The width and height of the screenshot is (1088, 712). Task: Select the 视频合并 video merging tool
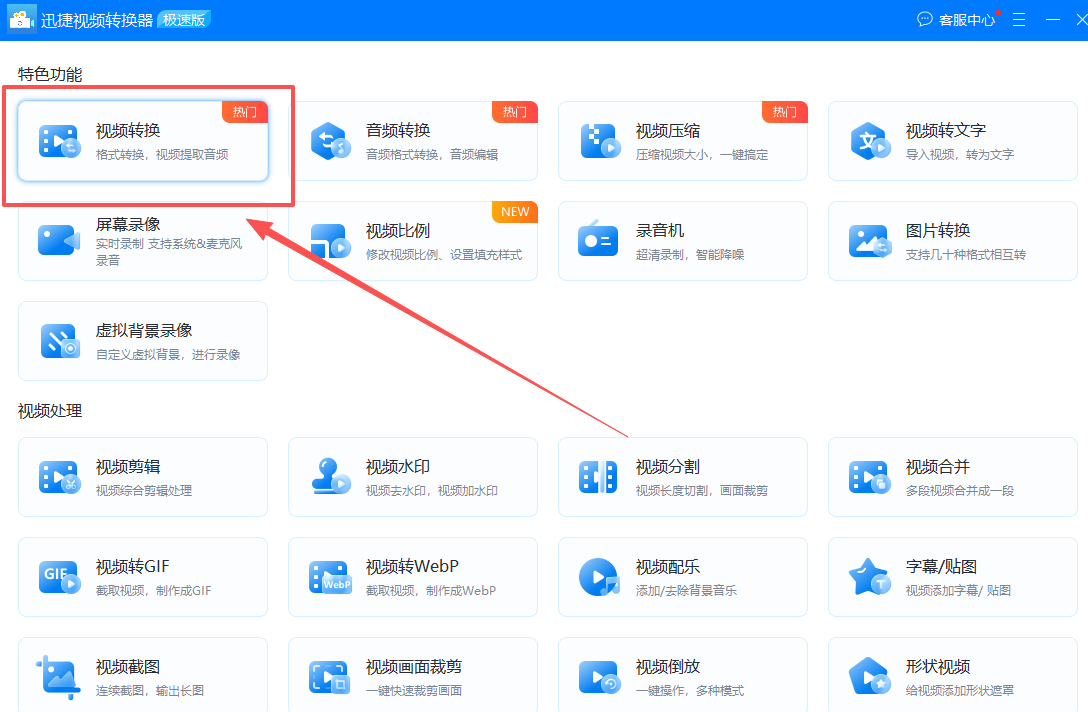950,477
